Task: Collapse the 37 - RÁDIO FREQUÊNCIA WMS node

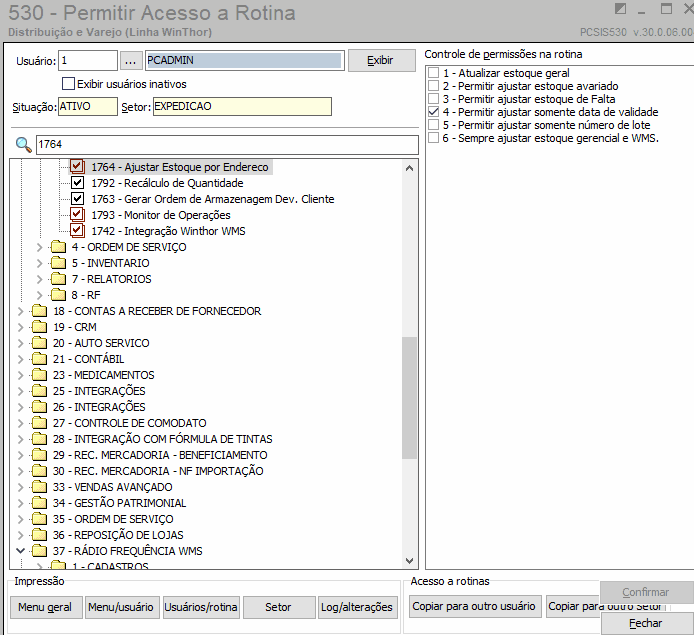Action: [x=20, y=550]
